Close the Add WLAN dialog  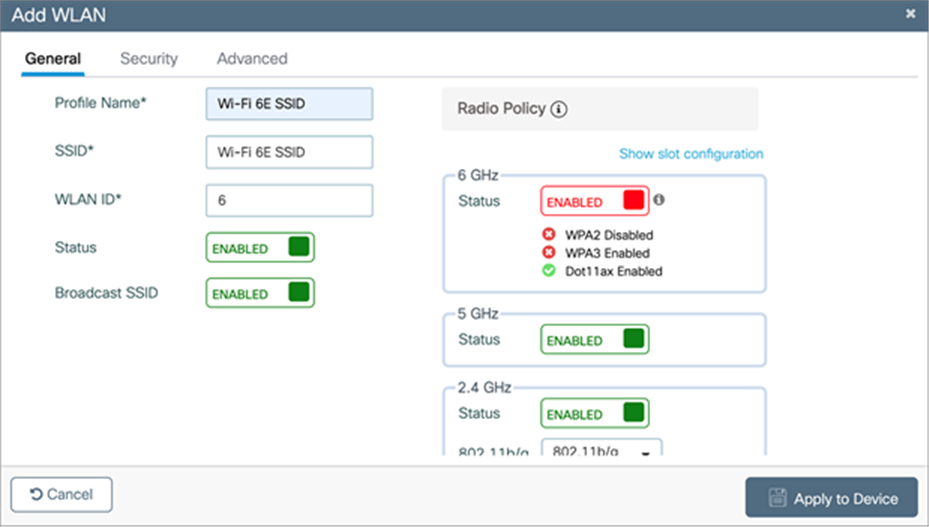click(x=911, y=14)
